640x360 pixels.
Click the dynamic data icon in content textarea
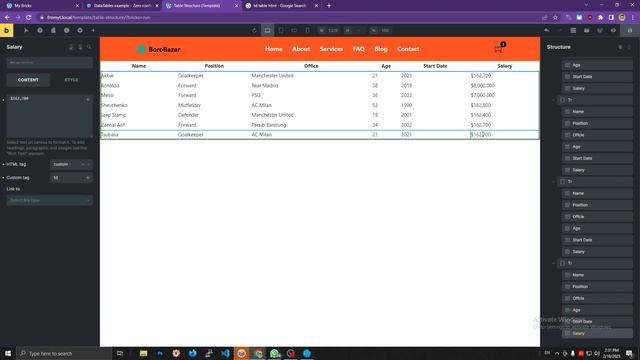point(88,100)
